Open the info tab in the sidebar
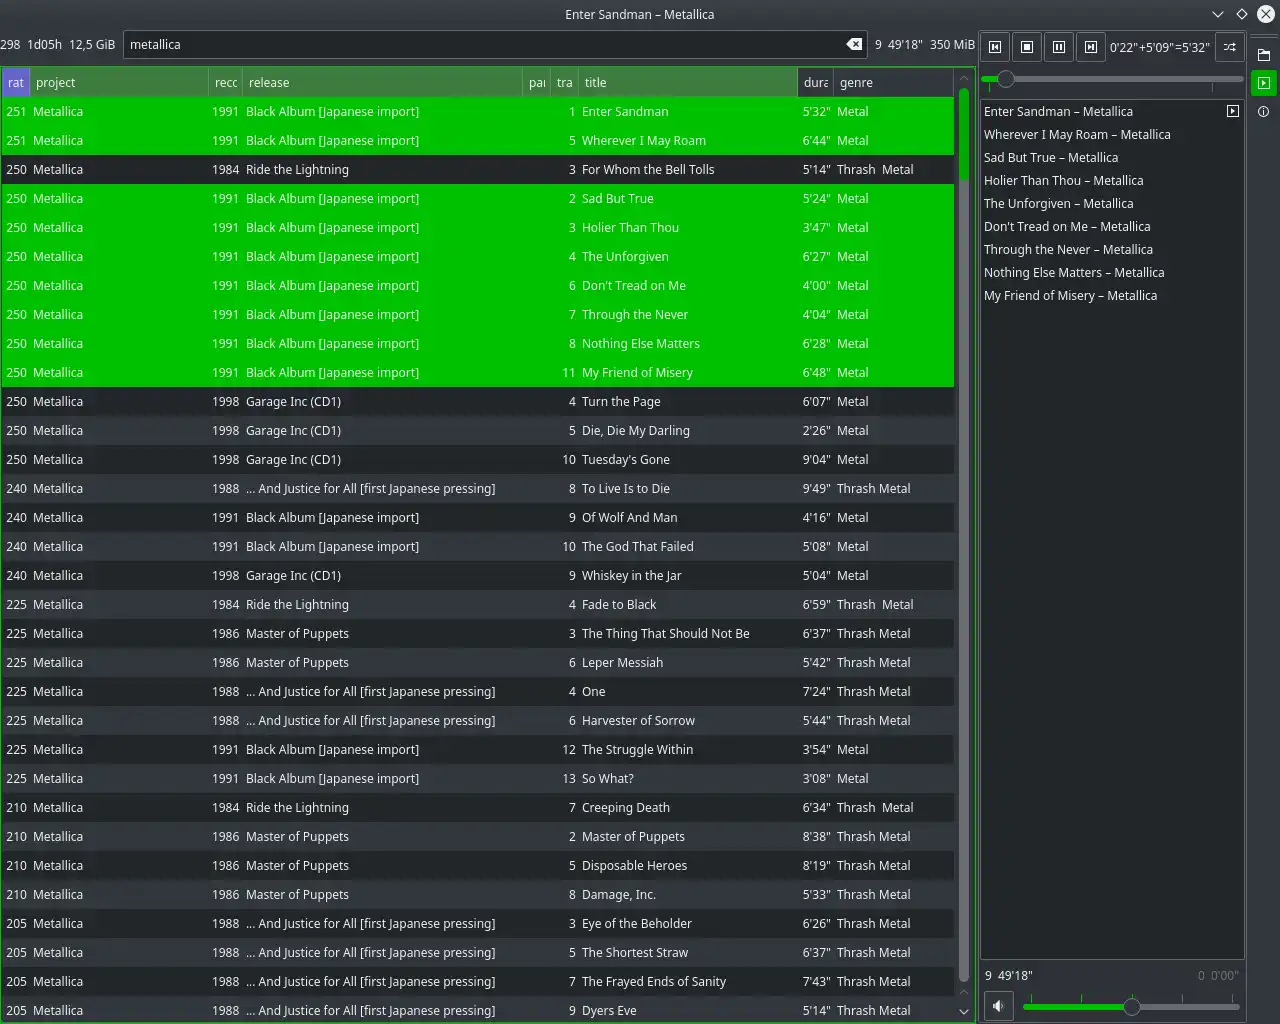 (x=1263, y=112)
